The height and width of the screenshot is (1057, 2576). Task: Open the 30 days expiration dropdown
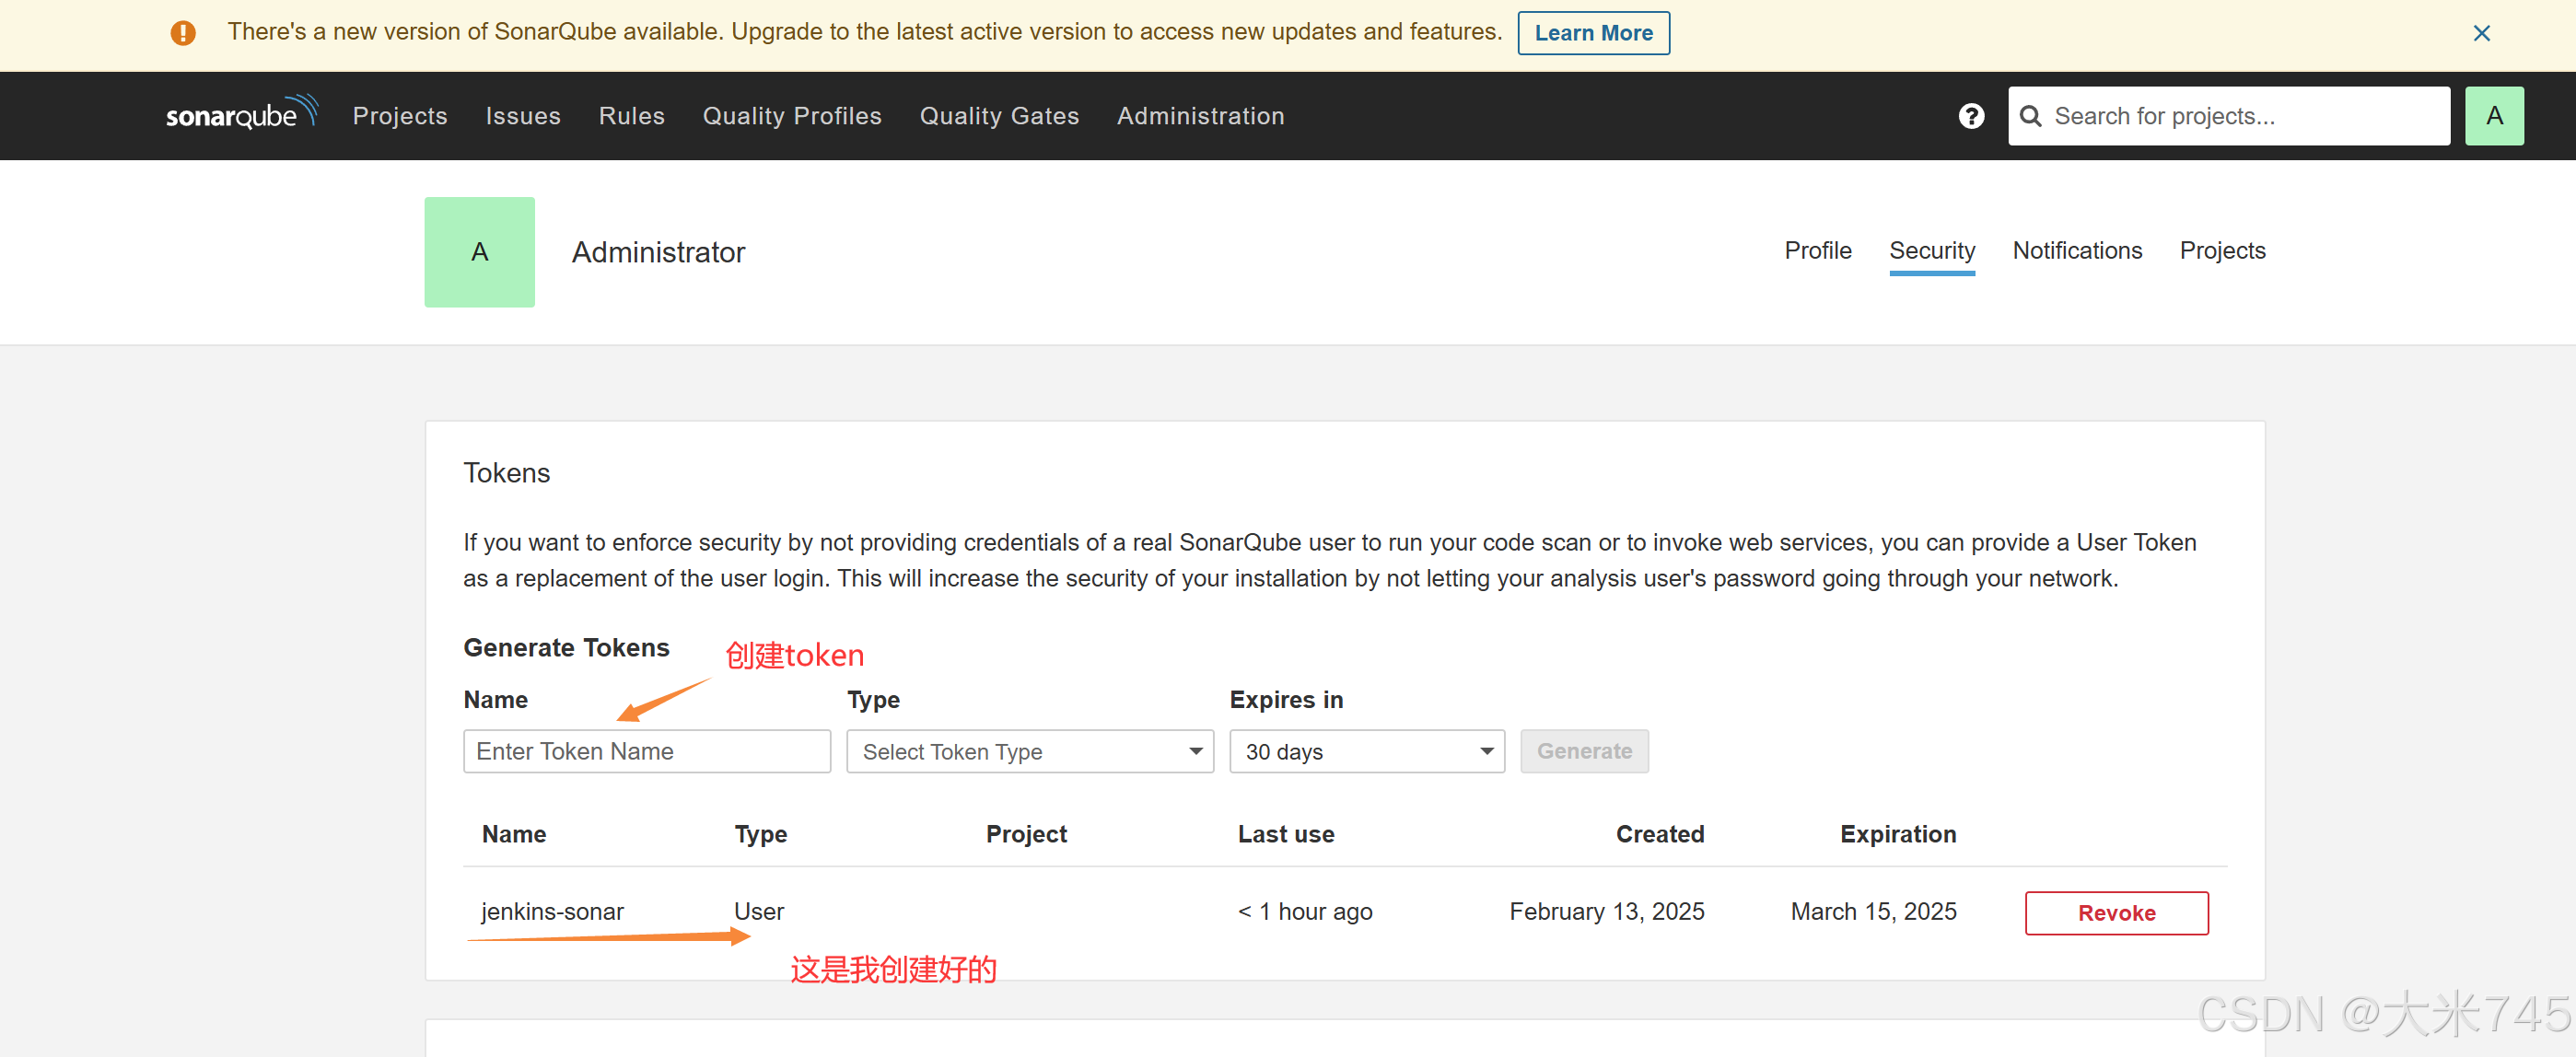click(x=1366, y=751)
